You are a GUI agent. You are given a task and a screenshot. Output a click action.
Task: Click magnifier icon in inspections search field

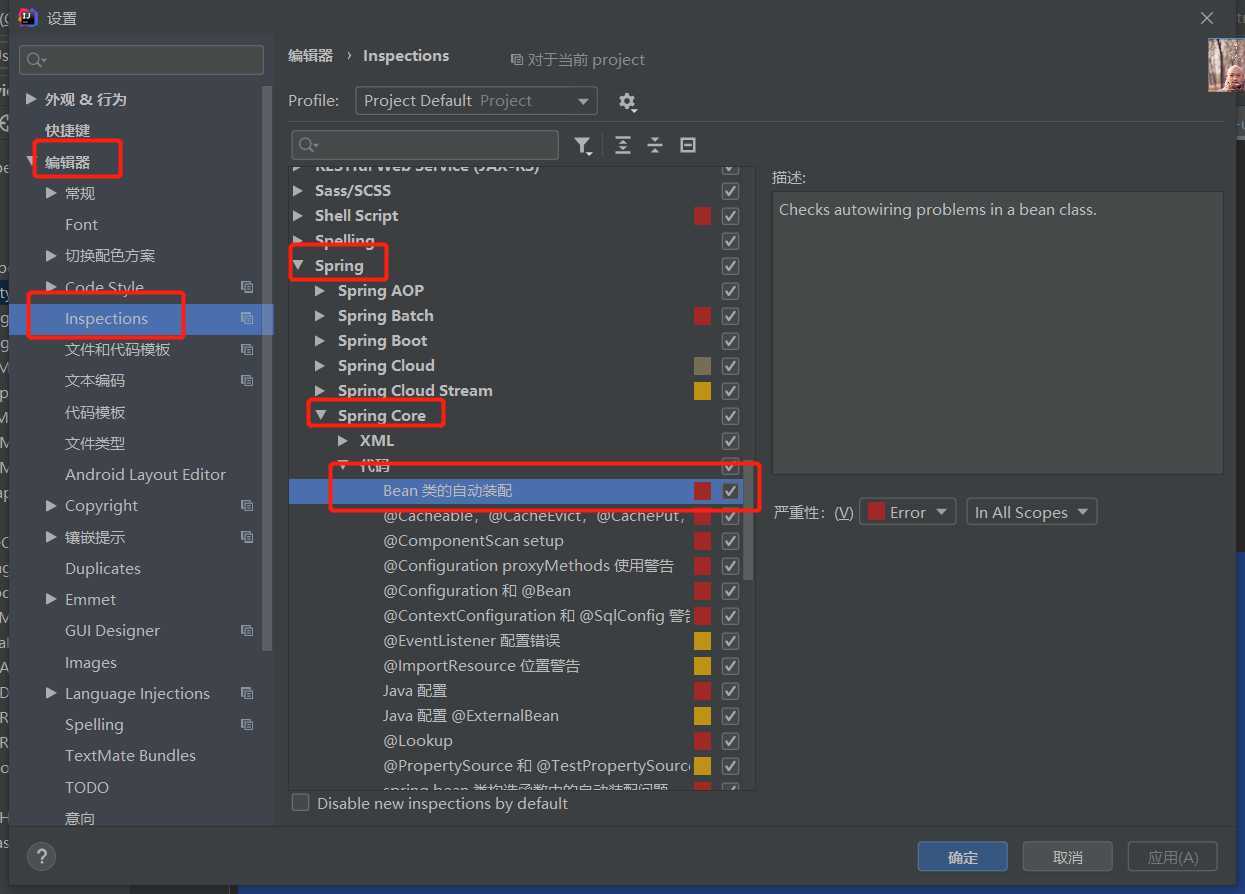coord(308,146)
